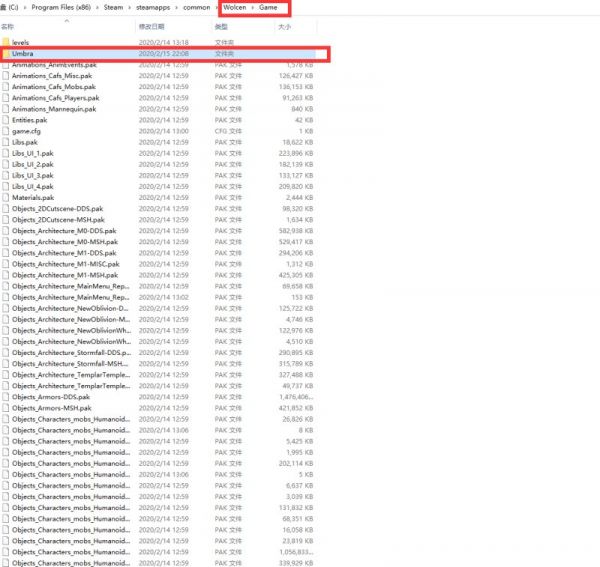
Task: Click the sort direction chevron above the name column
Action: (67, 21)
